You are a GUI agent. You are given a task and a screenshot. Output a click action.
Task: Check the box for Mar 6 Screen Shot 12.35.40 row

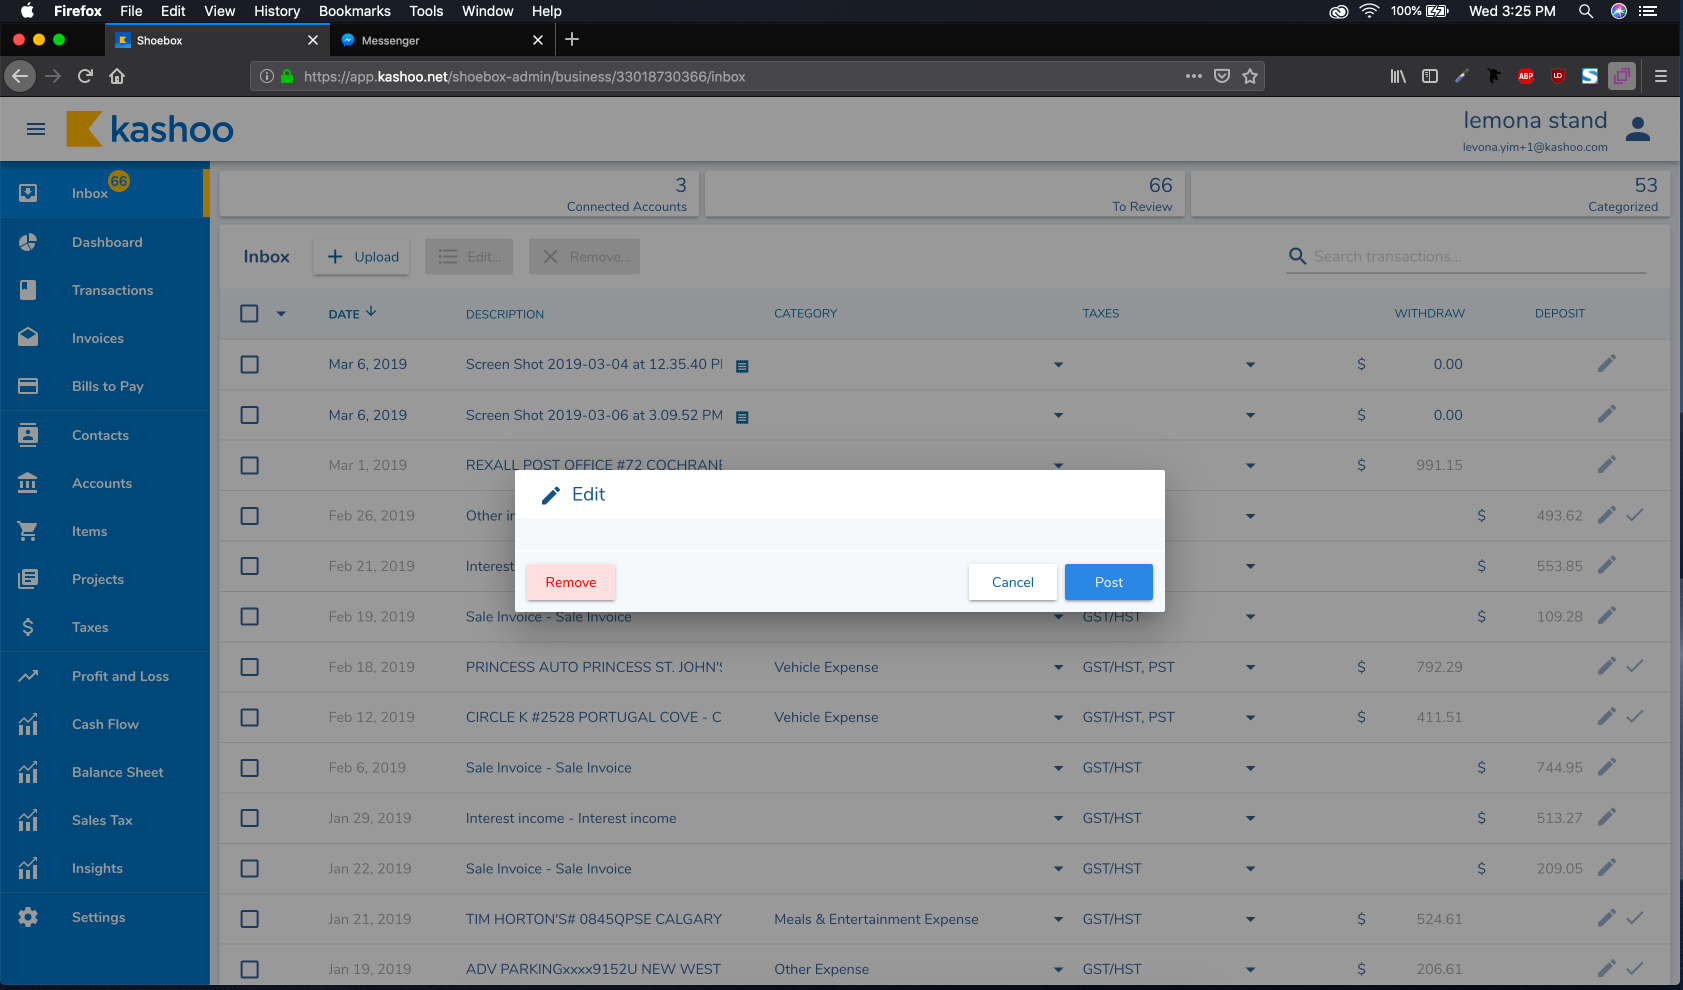point(250,365)
